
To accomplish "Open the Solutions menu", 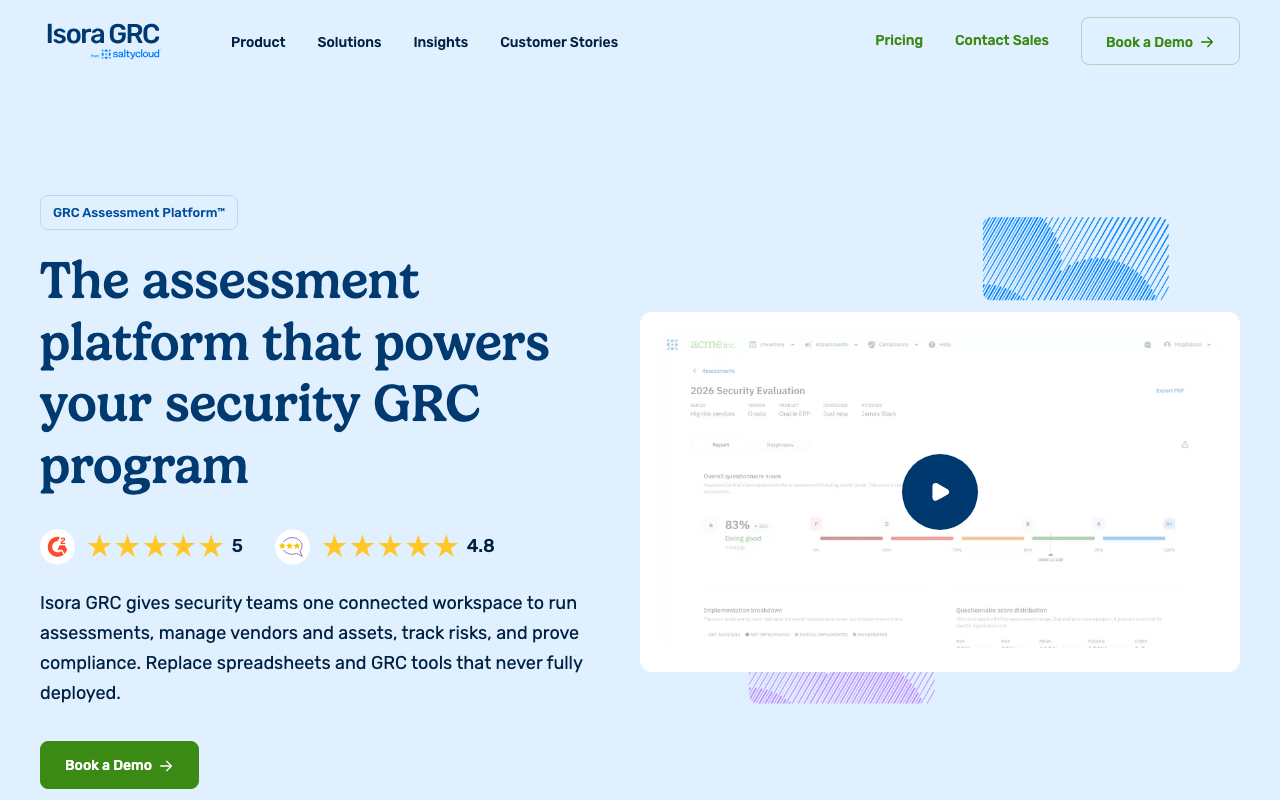I will point(349,42).
